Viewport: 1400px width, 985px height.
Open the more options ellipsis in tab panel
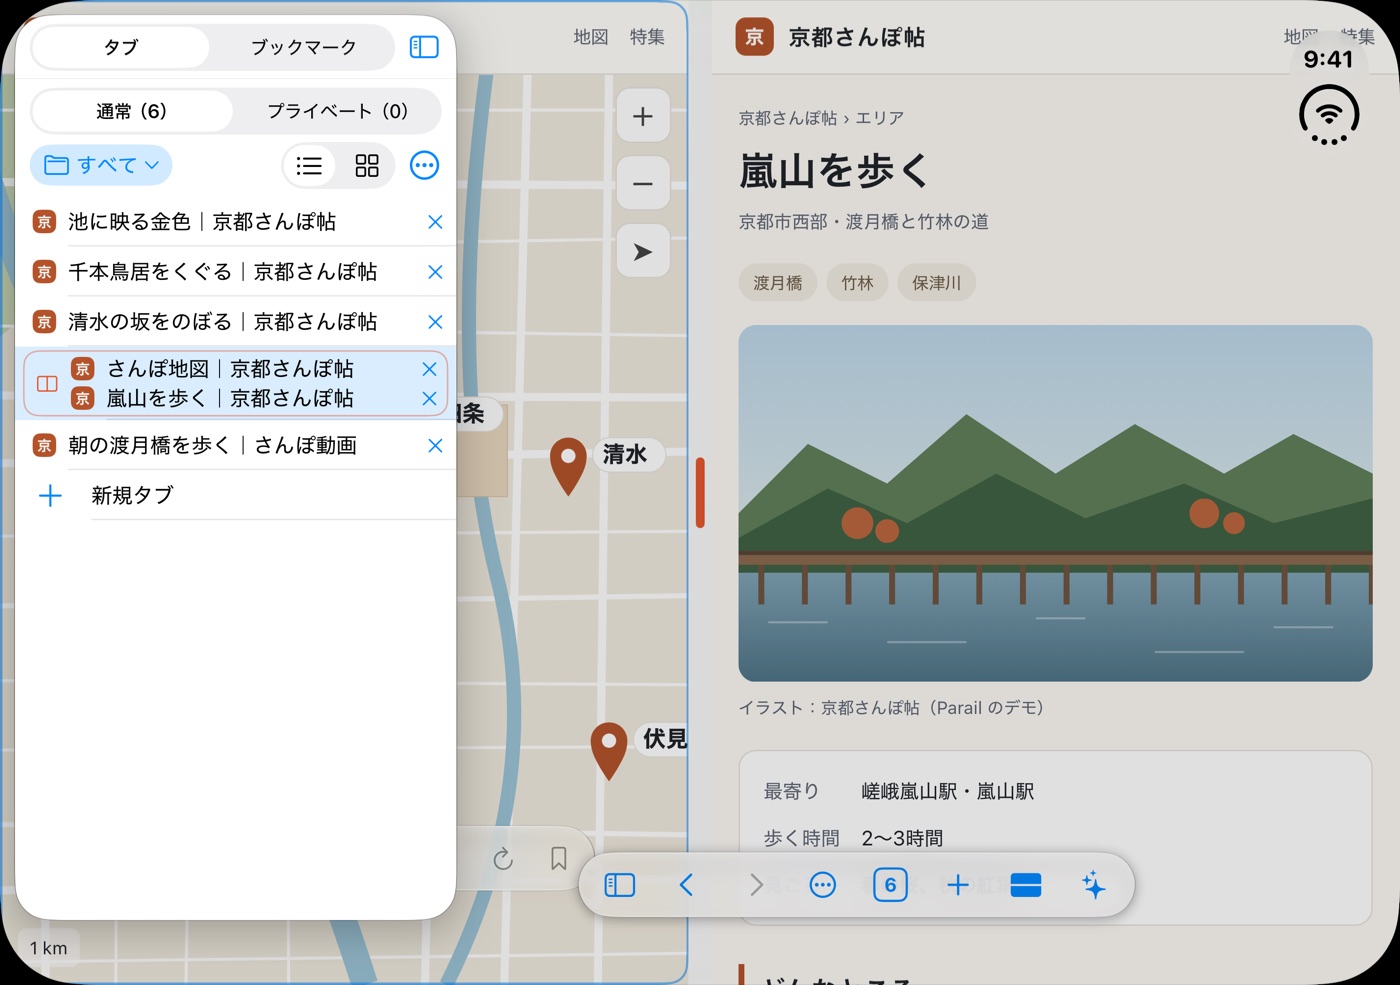424,165
